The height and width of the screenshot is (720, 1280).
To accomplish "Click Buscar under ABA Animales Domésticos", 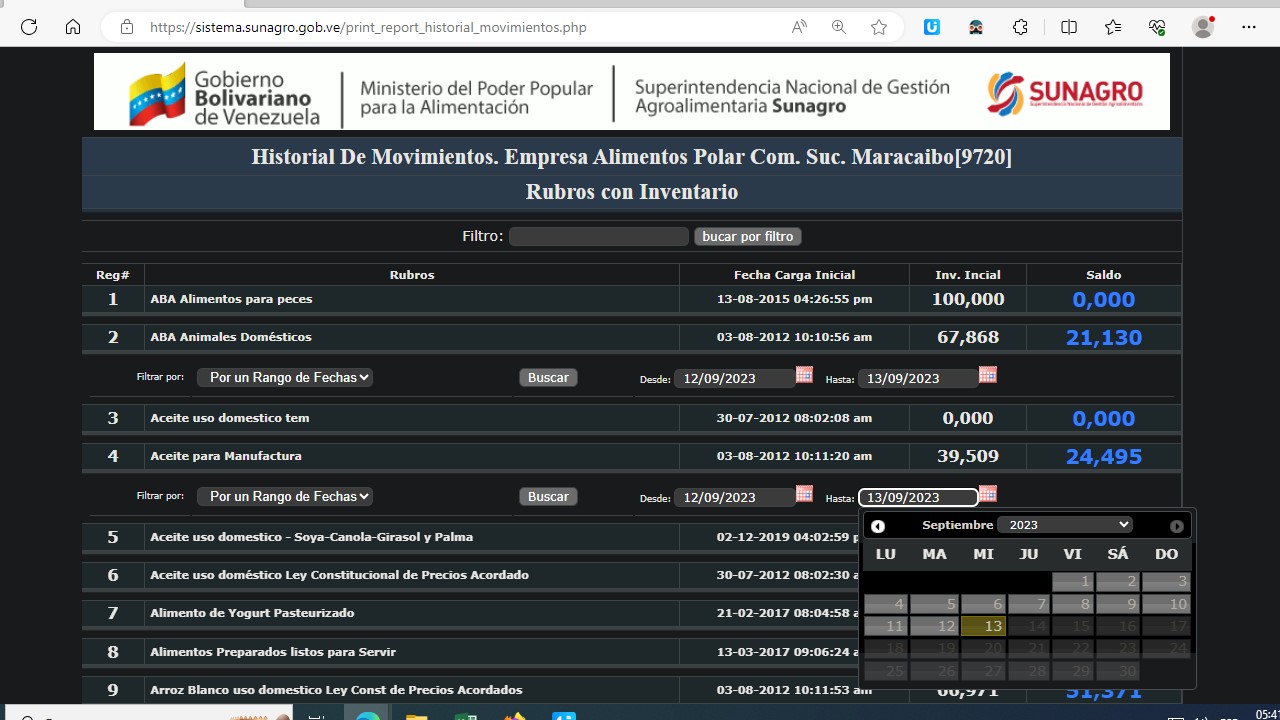I will (548, 377).
